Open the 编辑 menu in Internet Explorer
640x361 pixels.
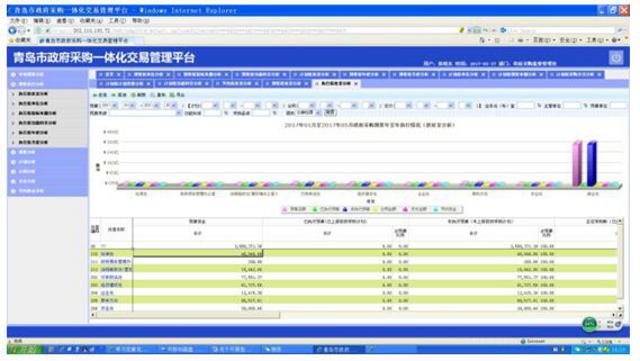(42, 20)
